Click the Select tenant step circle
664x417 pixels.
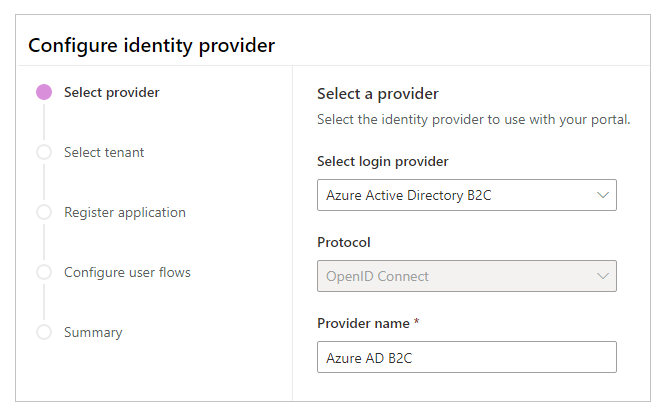click(44, 153)
